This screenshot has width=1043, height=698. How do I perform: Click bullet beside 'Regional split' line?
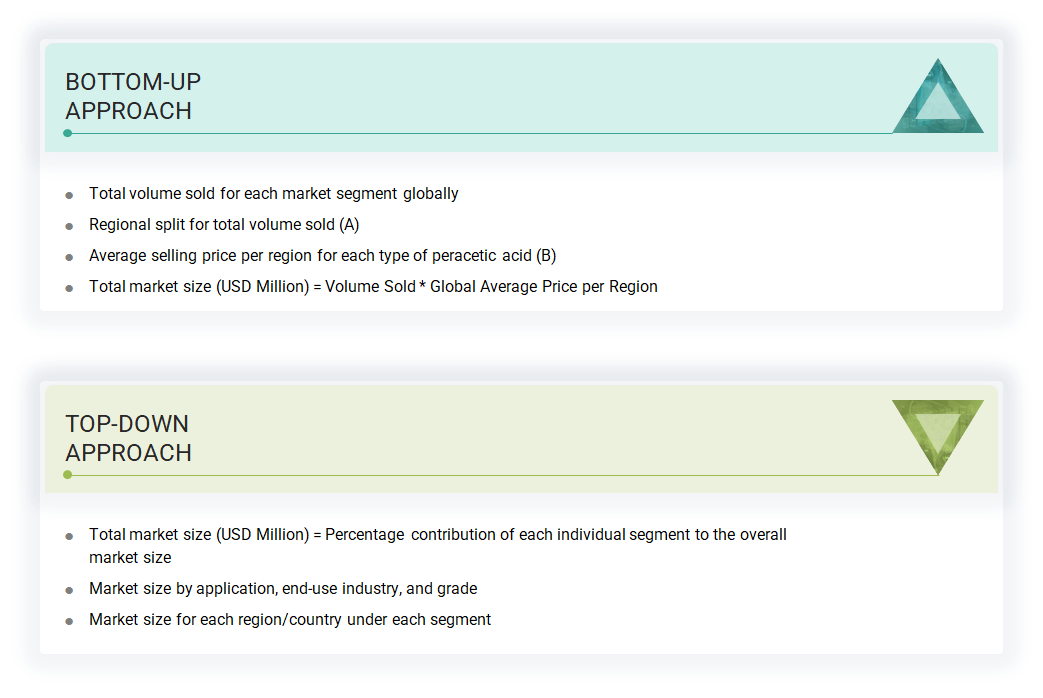(69, 226)
